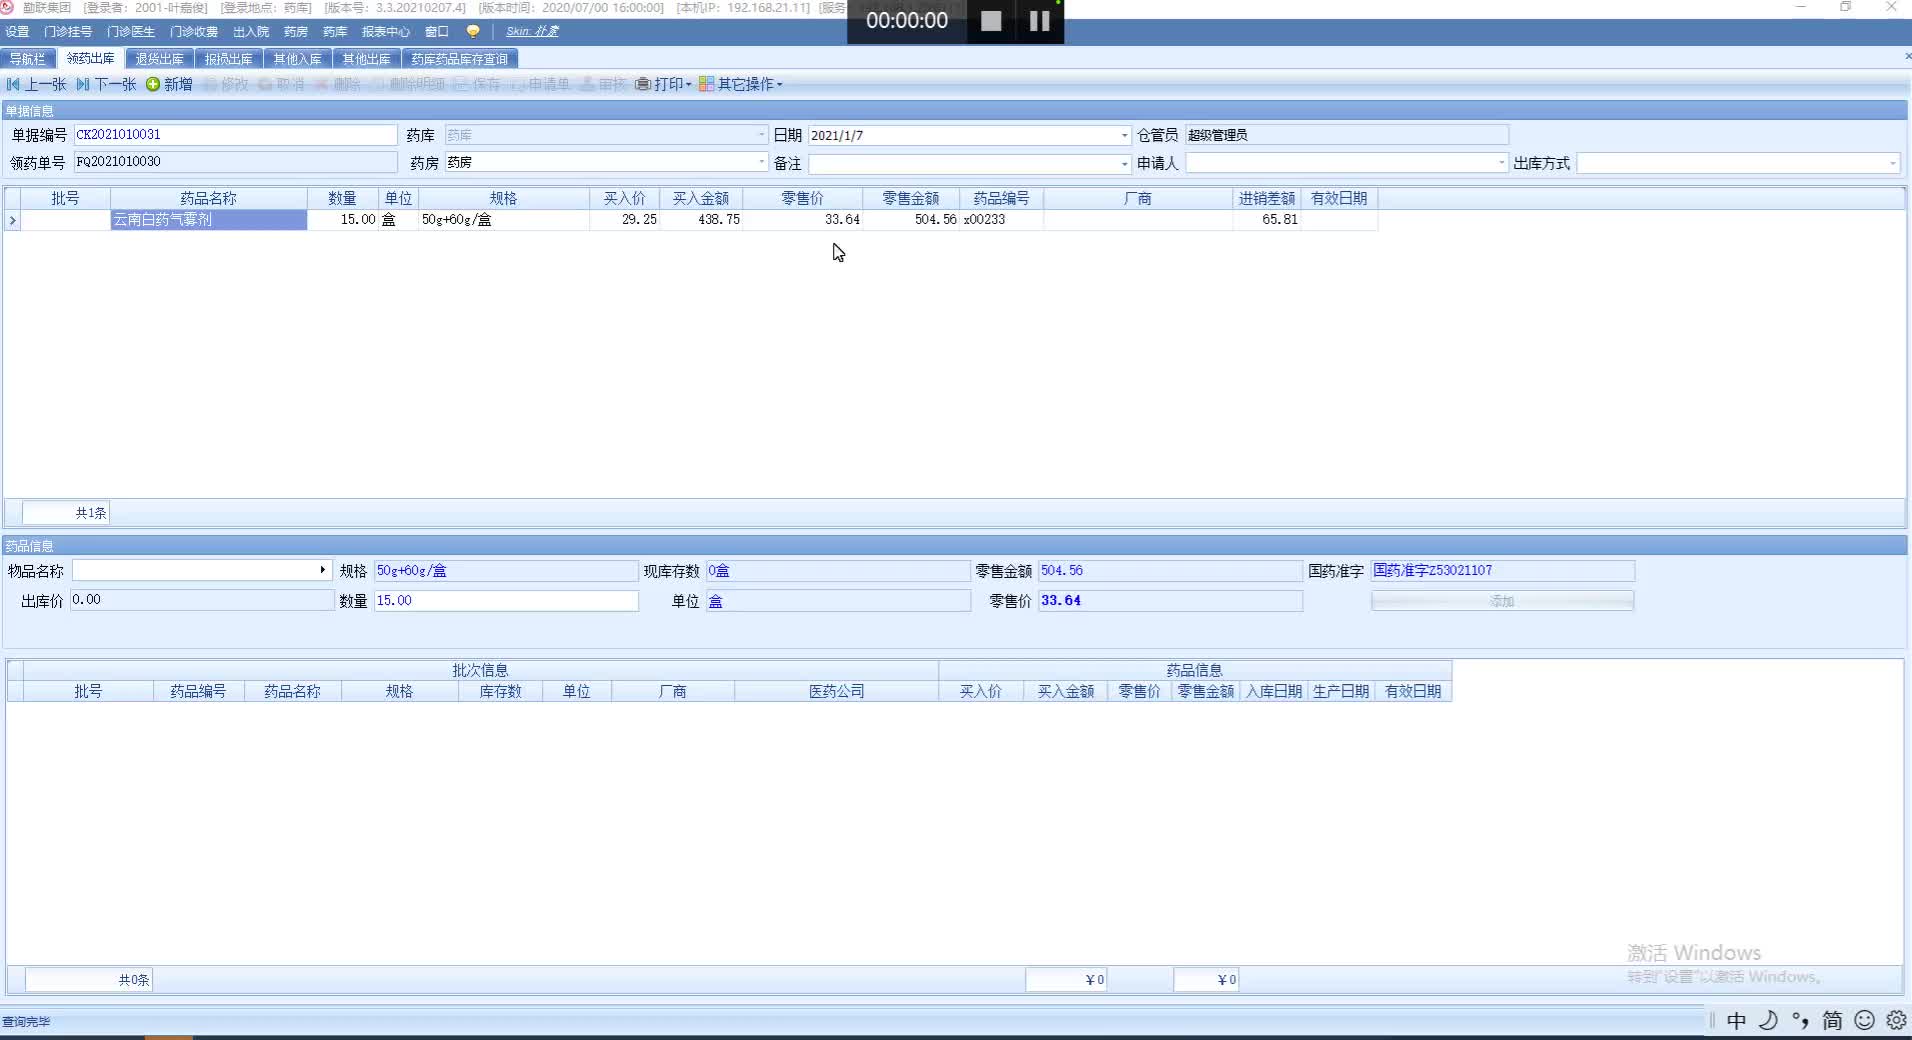Click the disabled 审核 audit toolbar item
This screenshot has width=1912, height=1040.
click(x=603, y=84)
